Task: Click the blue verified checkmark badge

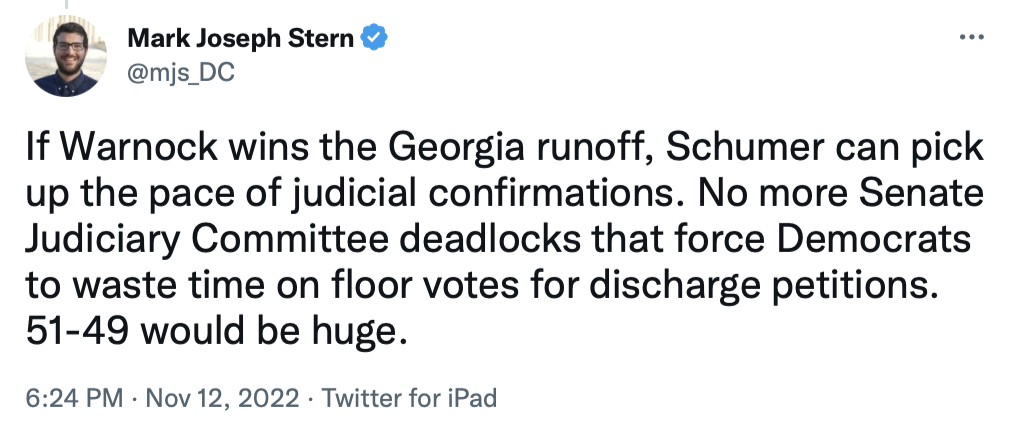Action: (x=373, y=39)
